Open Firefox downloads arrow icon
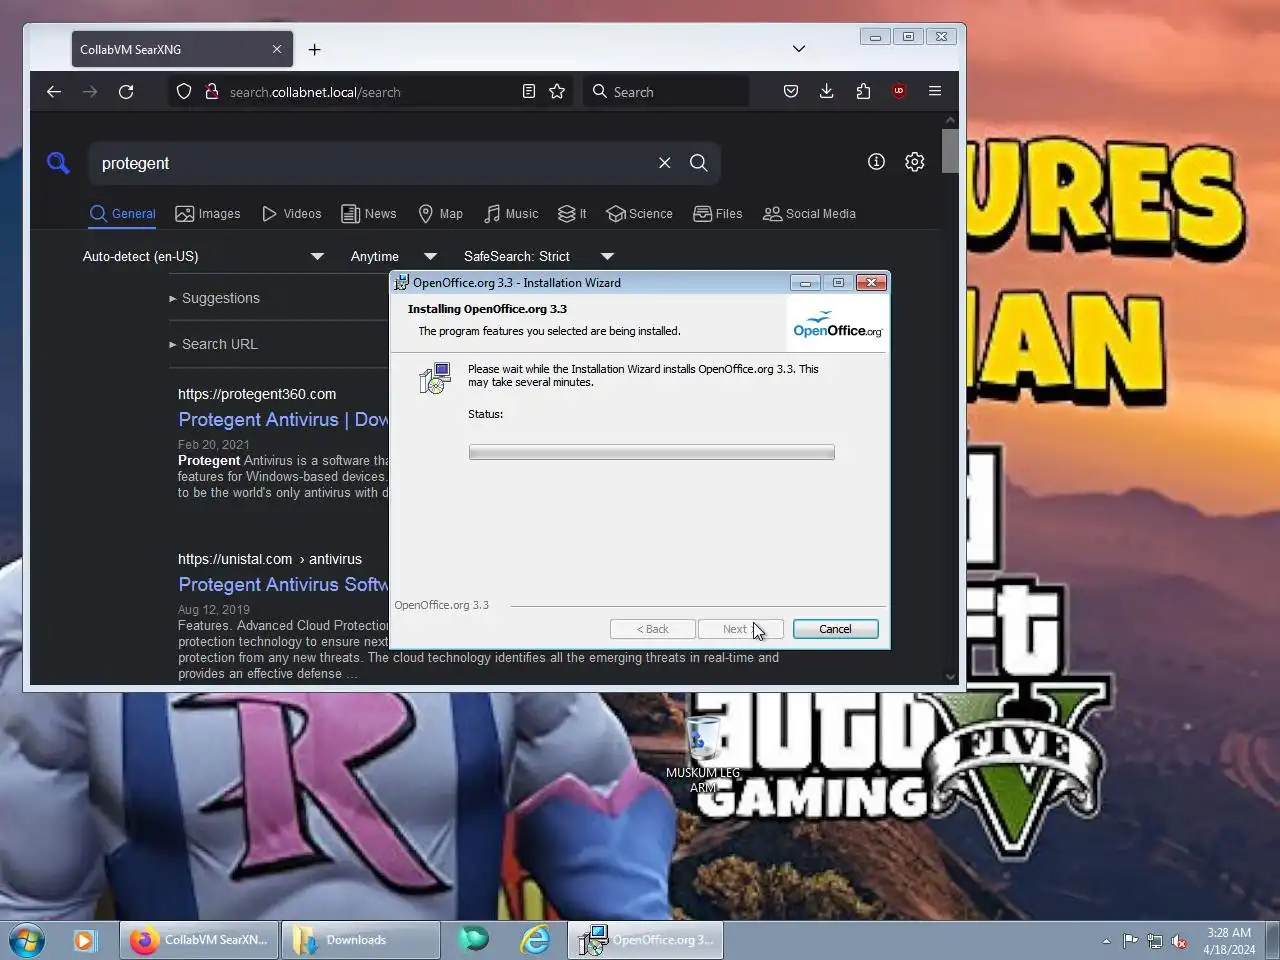The image size is (1280, 960). 827,91
